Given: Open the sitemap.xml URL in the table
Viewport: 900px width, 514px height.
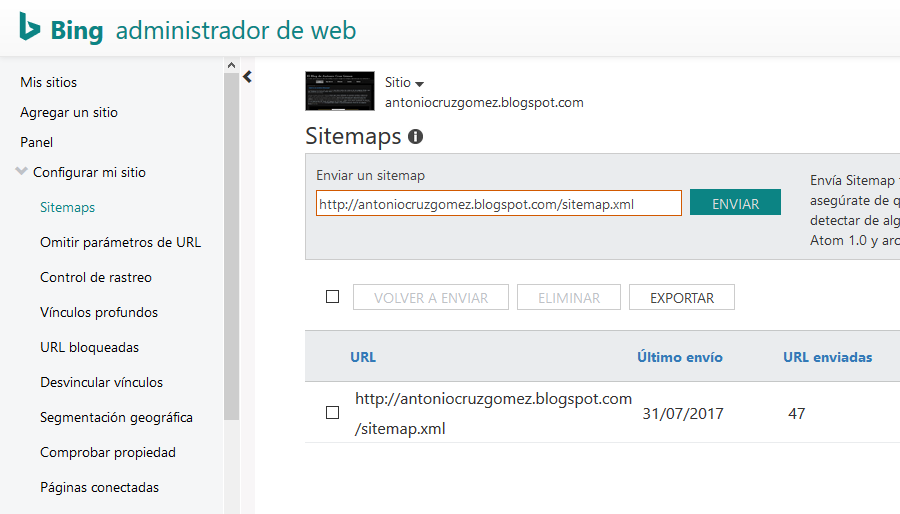Looking at the screenshot, I should point(493,414).
